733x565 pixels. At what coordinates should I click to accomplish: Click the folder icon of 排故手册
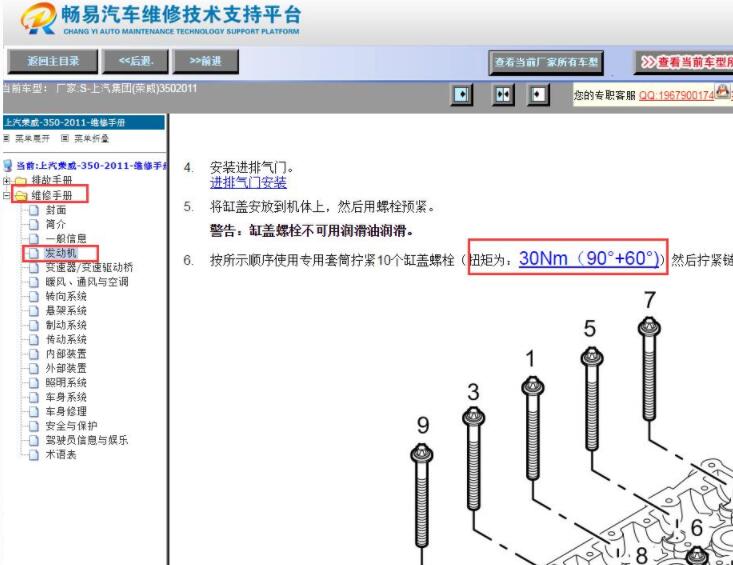[x=20, y=181]
